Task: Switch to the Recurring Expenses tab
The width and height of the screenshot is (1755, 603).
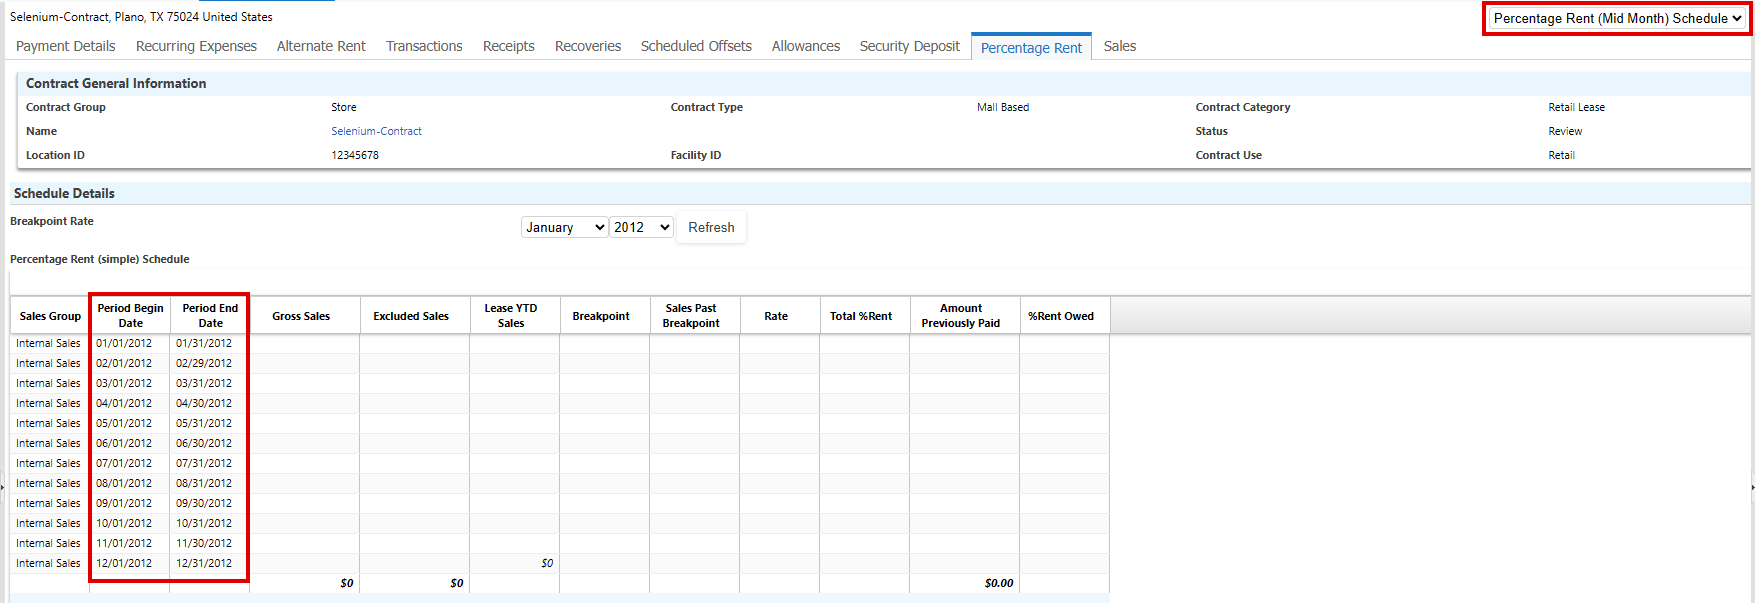Action: pos(196,46)
